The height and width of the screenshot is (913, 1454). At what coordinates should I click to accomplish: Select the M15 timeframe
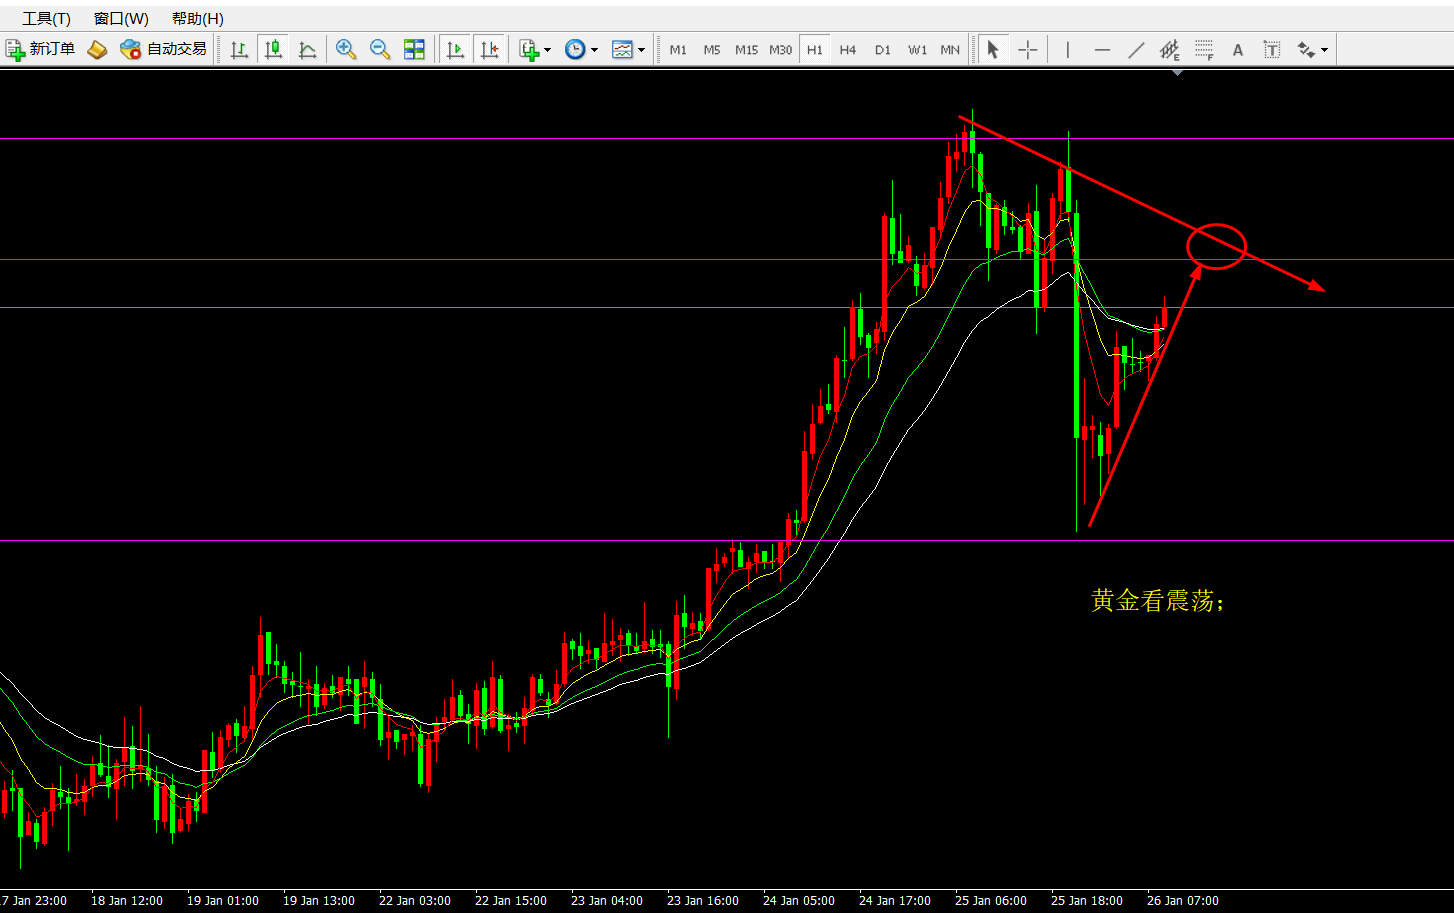click(746, 50)
